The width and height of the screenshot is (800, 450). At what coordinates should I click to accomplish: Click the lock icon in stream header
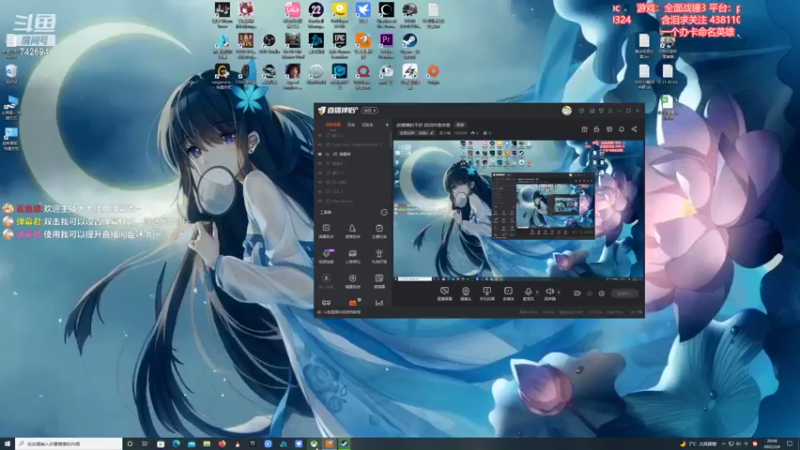point(596,129)
